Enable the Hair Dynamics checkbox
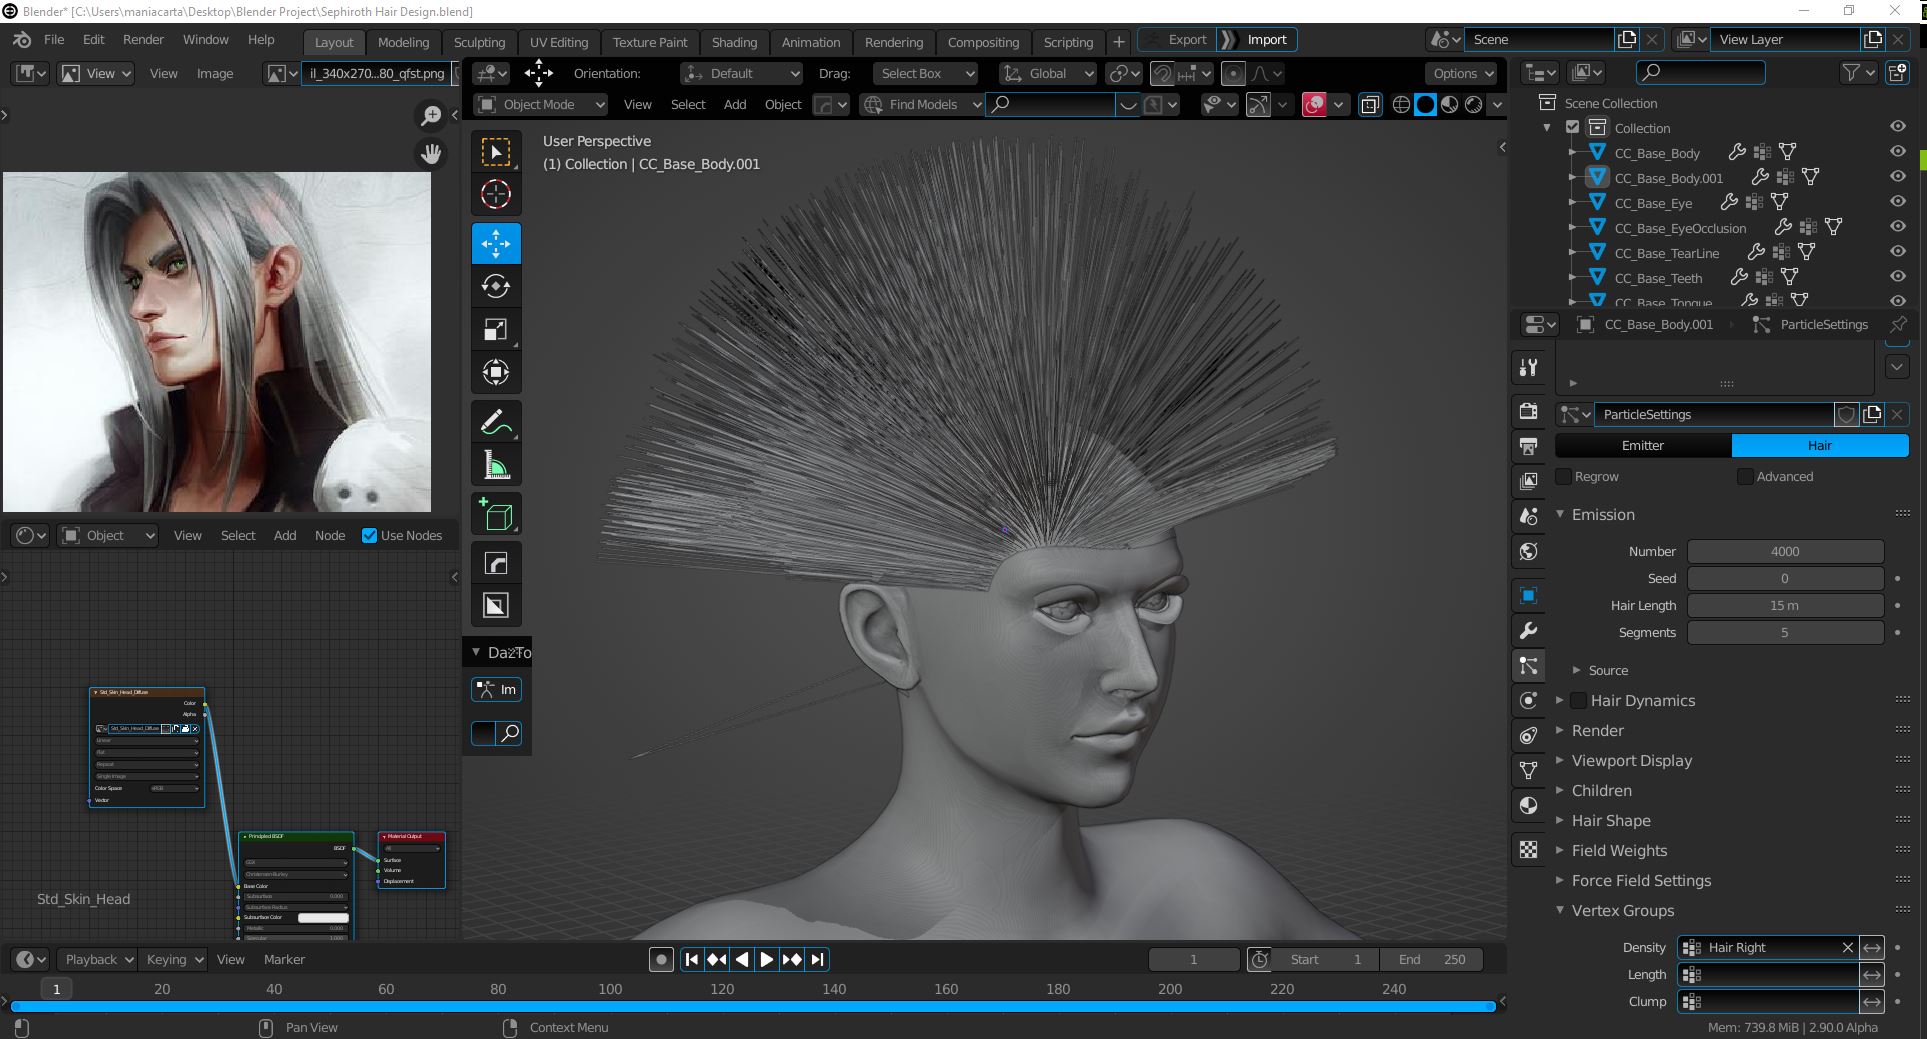 tap(1578, 700)
